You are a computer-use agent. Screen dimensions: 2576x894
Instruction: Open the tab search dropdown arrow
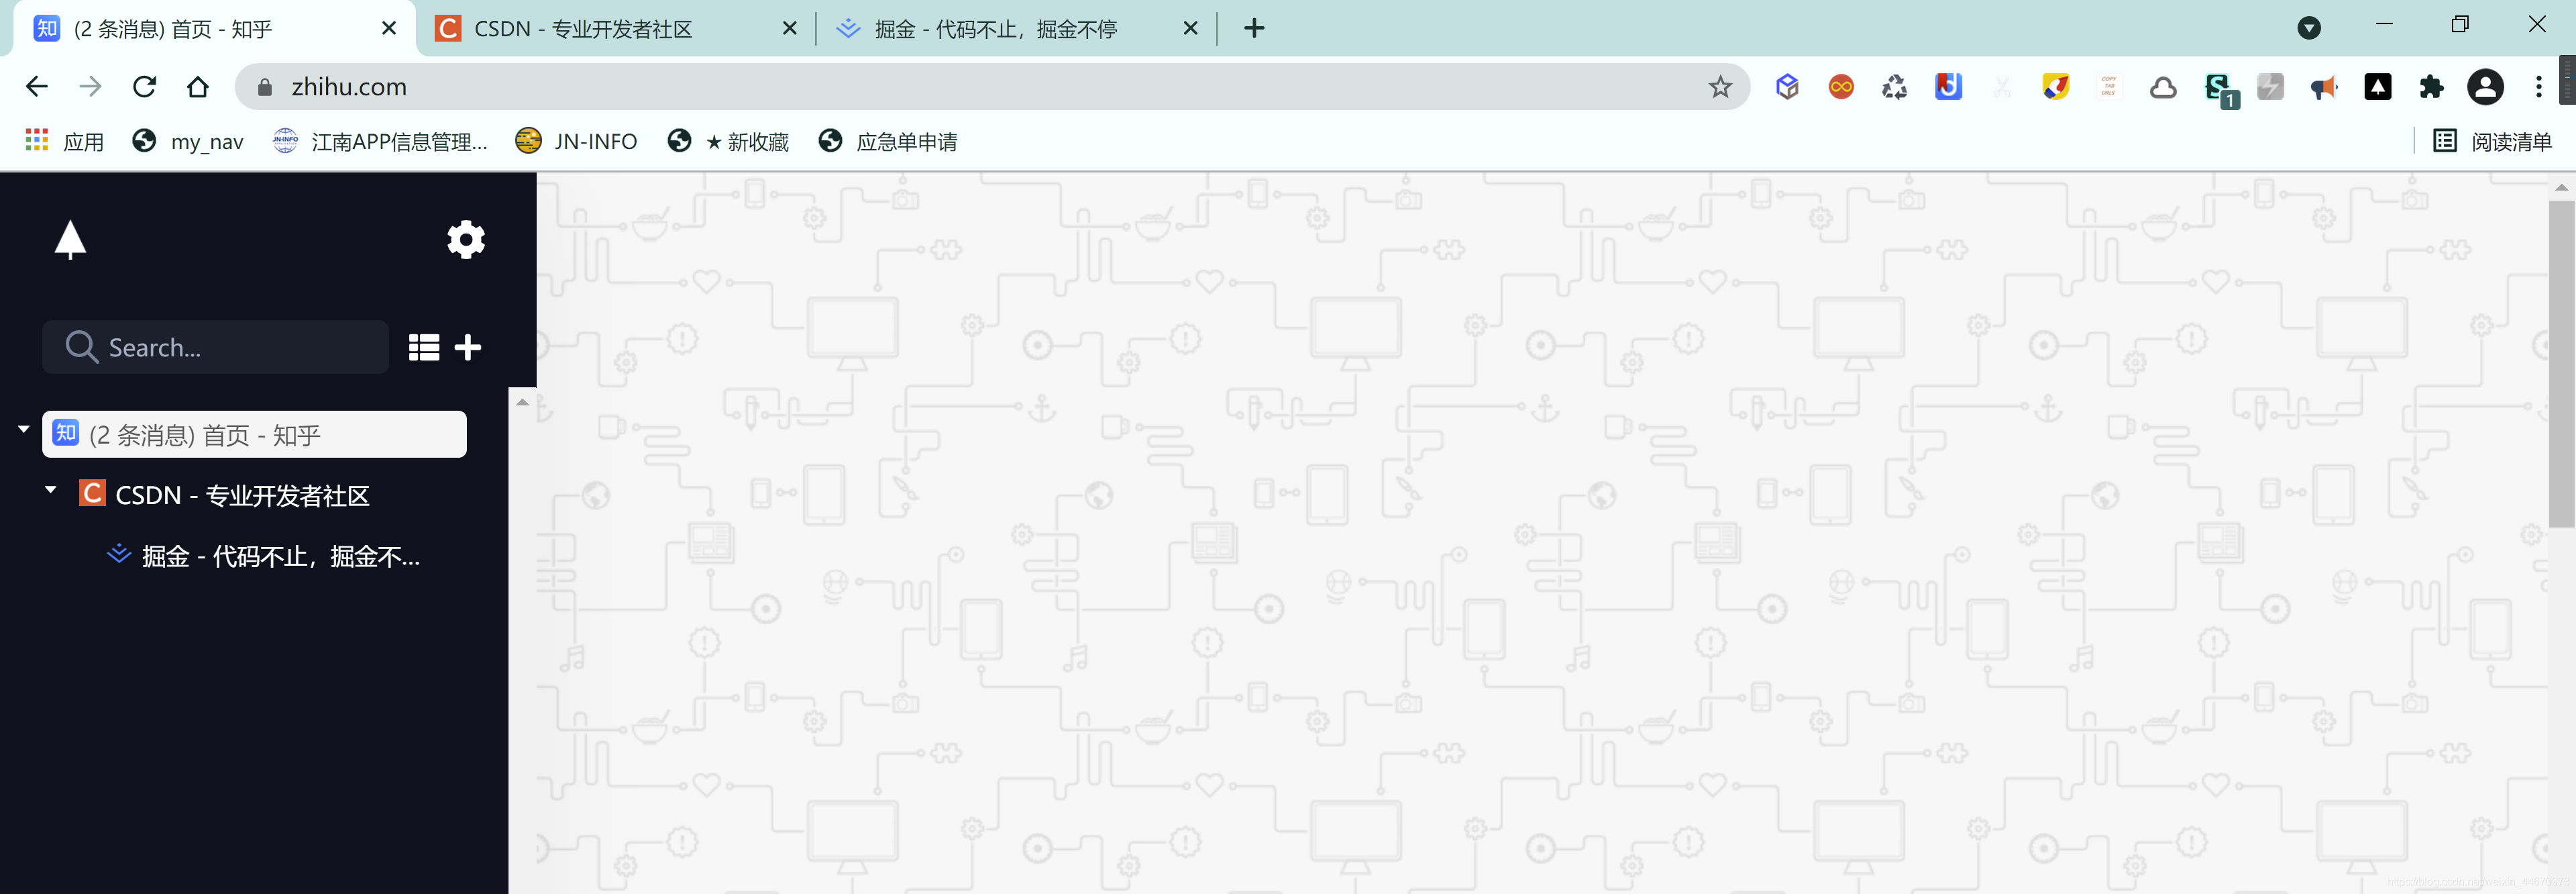click(2309, 28)
